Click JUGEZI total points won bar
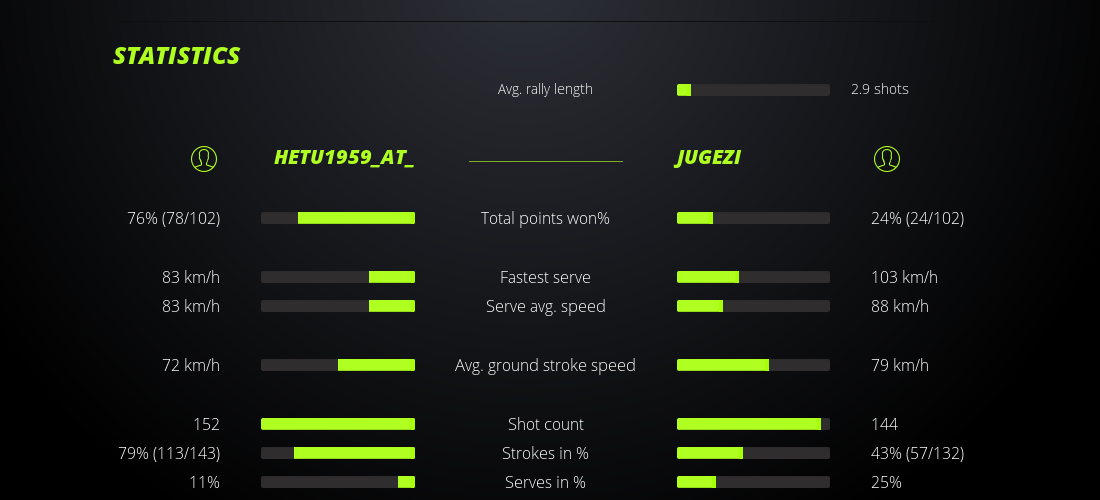1100x500 pixels. pos(753,218)
